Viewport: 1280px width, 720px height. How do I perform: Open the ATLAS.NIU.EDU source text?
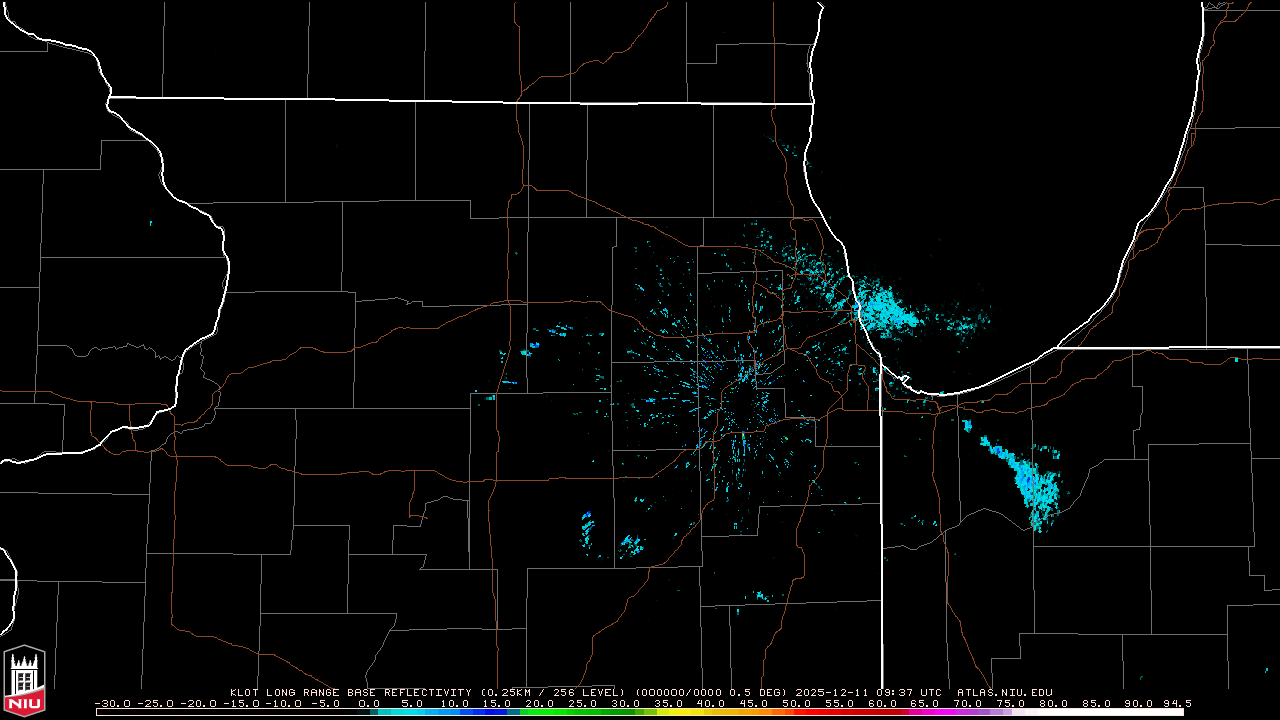point(1004,692)
